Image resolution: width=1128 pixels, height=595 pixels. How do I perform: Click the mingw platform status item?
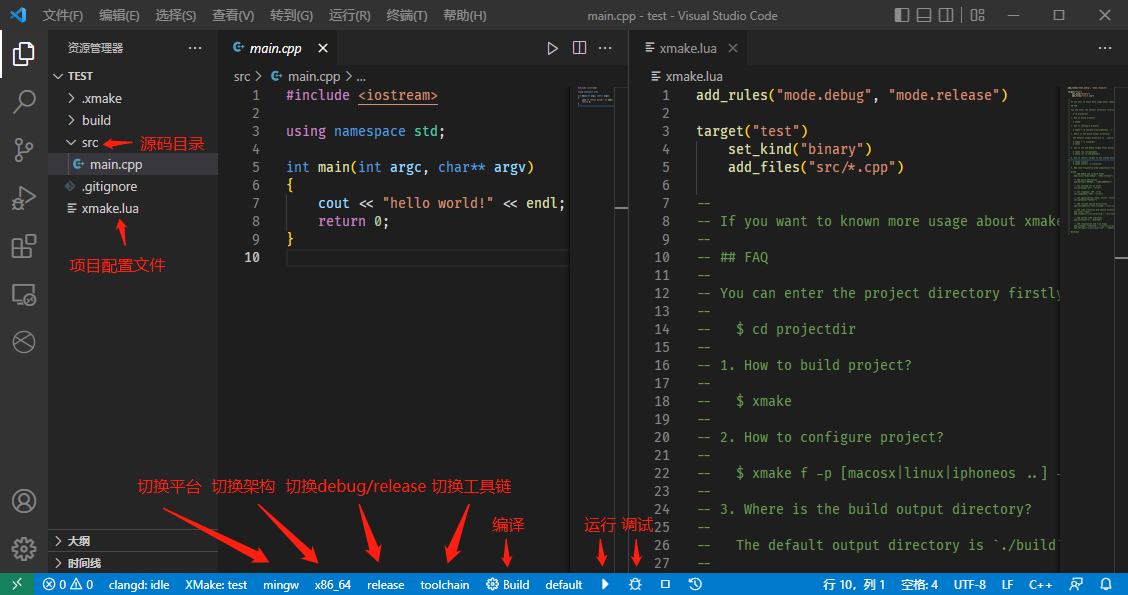280,584
